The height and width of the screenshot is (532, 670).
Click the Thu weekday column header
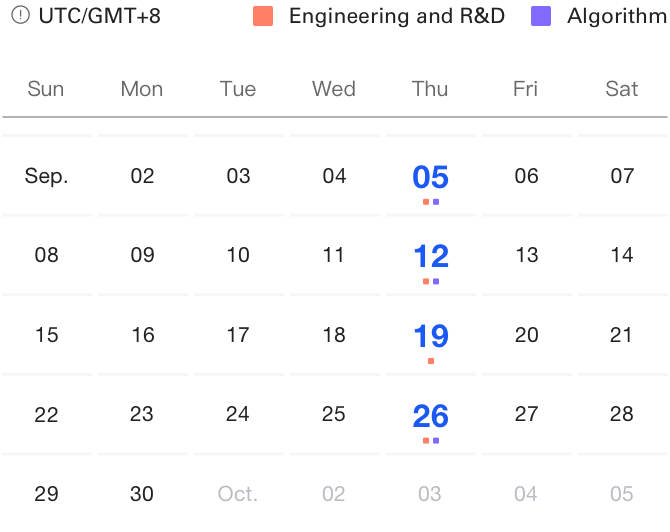click(x=430, y=89)
